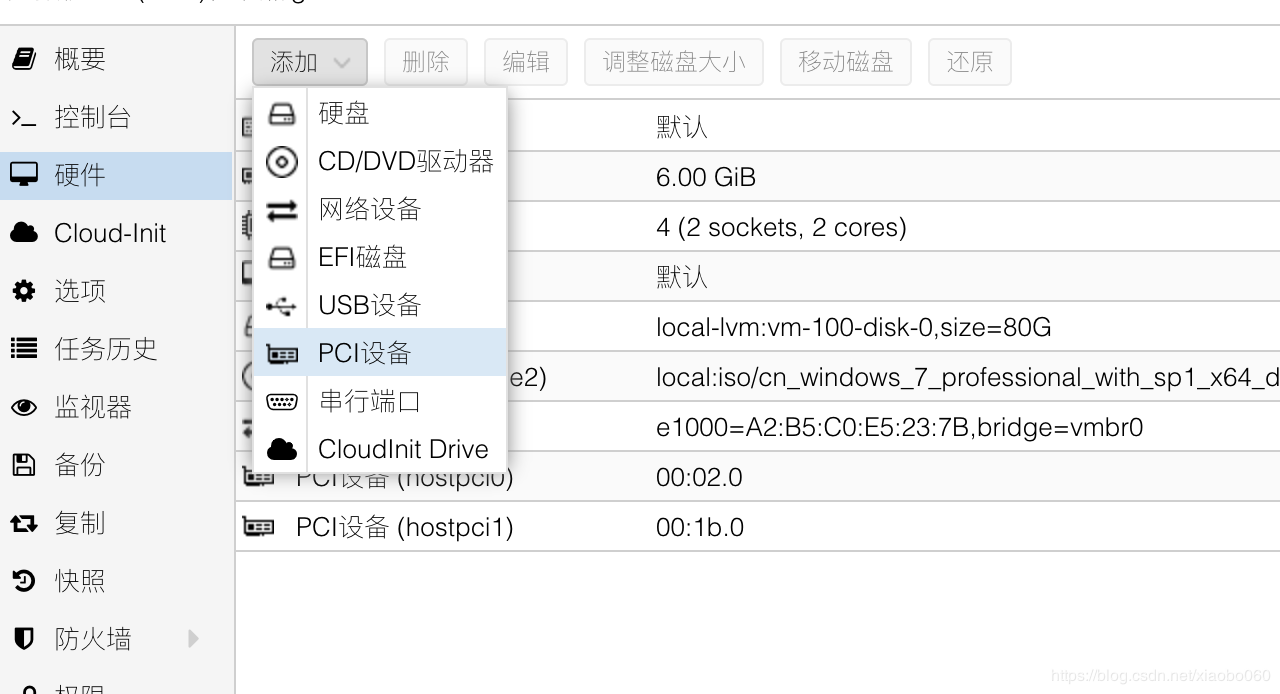Expand the 防火墙 submenu arrow
The height and width of the screenshot is (694, 1280).
(193, 638)
